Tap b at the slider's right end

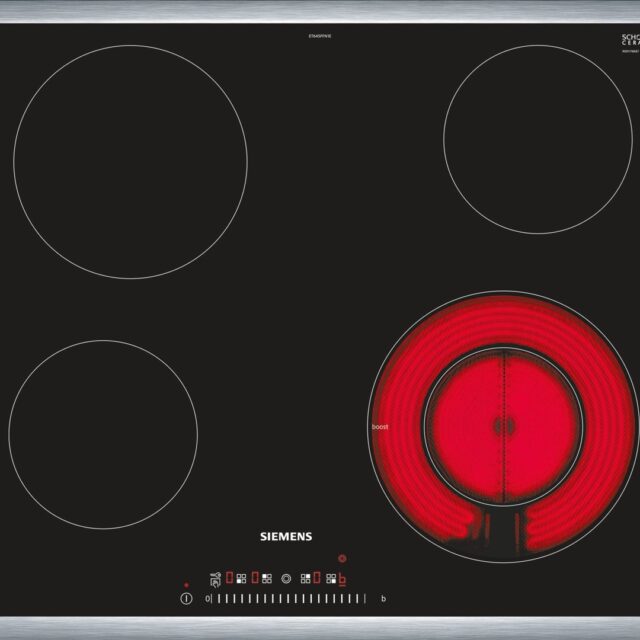tap(382, 599)
